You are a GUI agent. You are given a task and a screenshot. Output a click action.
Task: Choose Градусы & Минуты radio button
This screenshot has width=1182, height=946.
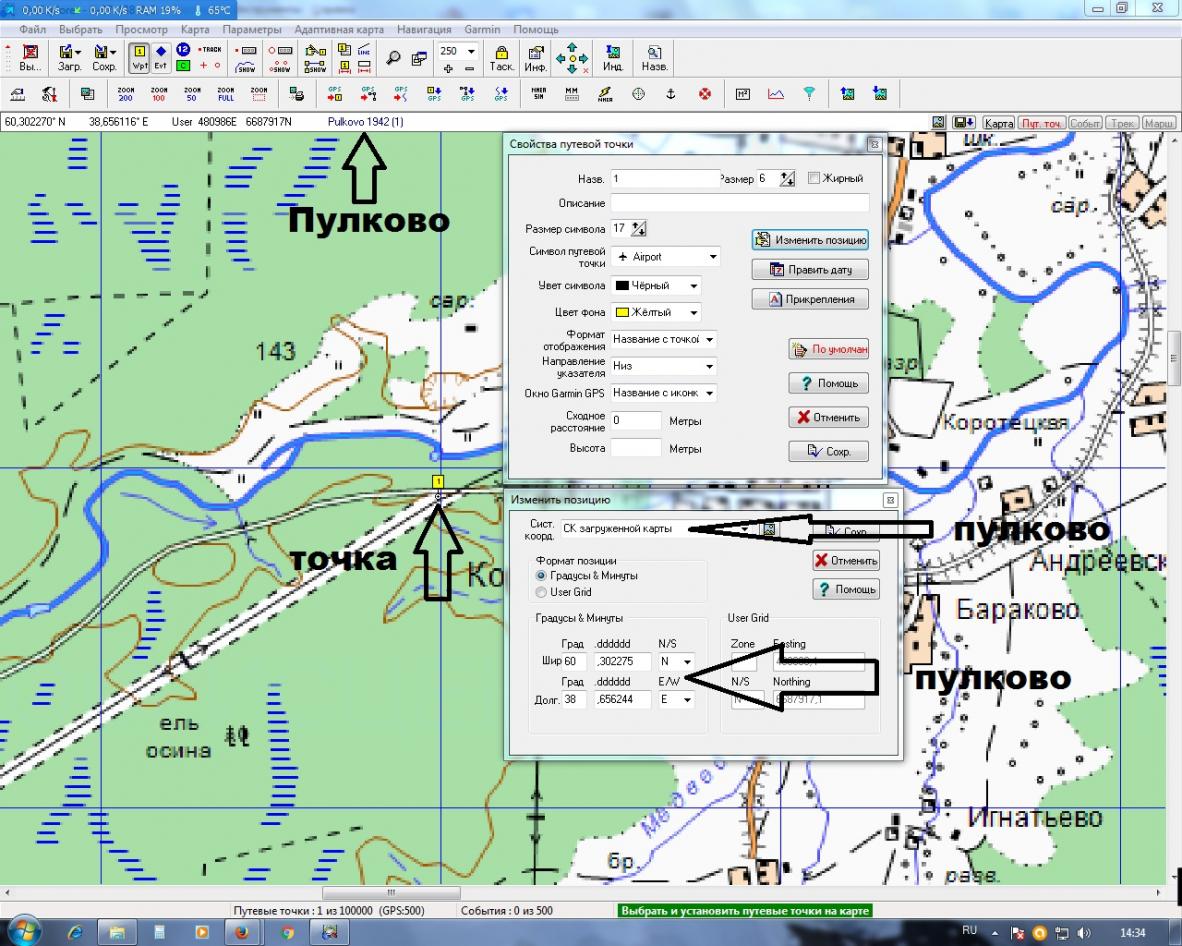(x=542, y=576)
